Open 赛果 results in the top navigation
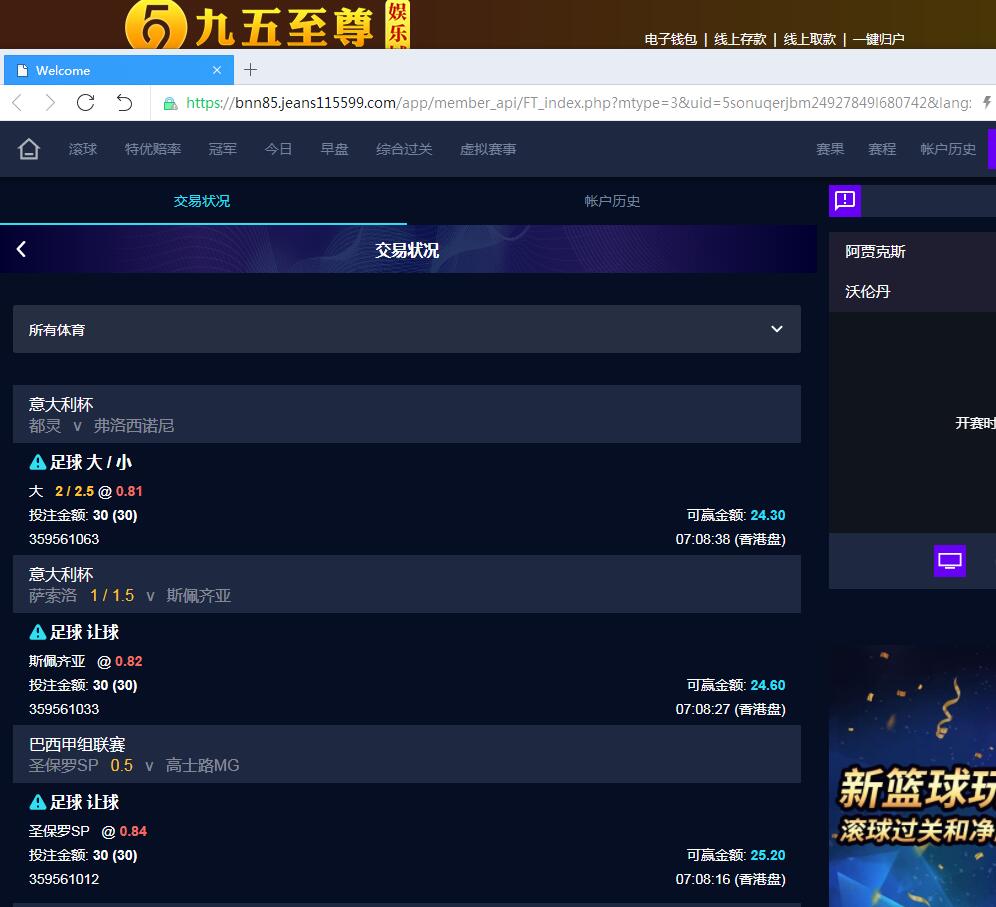Viewport: 996px width, 907px height. tap(830, 149)
